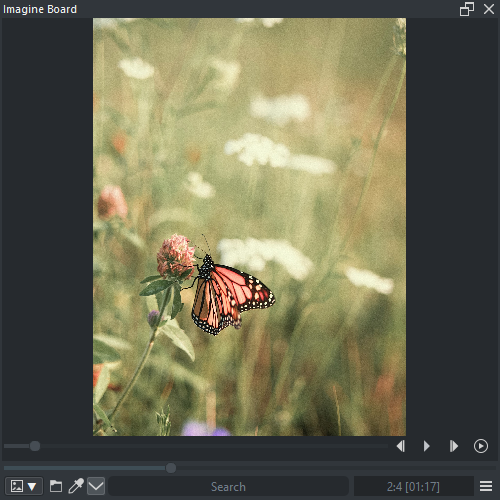Click the butterfly image preview
Viewport: 500px width, 500px height.
(x=249, y=227)
